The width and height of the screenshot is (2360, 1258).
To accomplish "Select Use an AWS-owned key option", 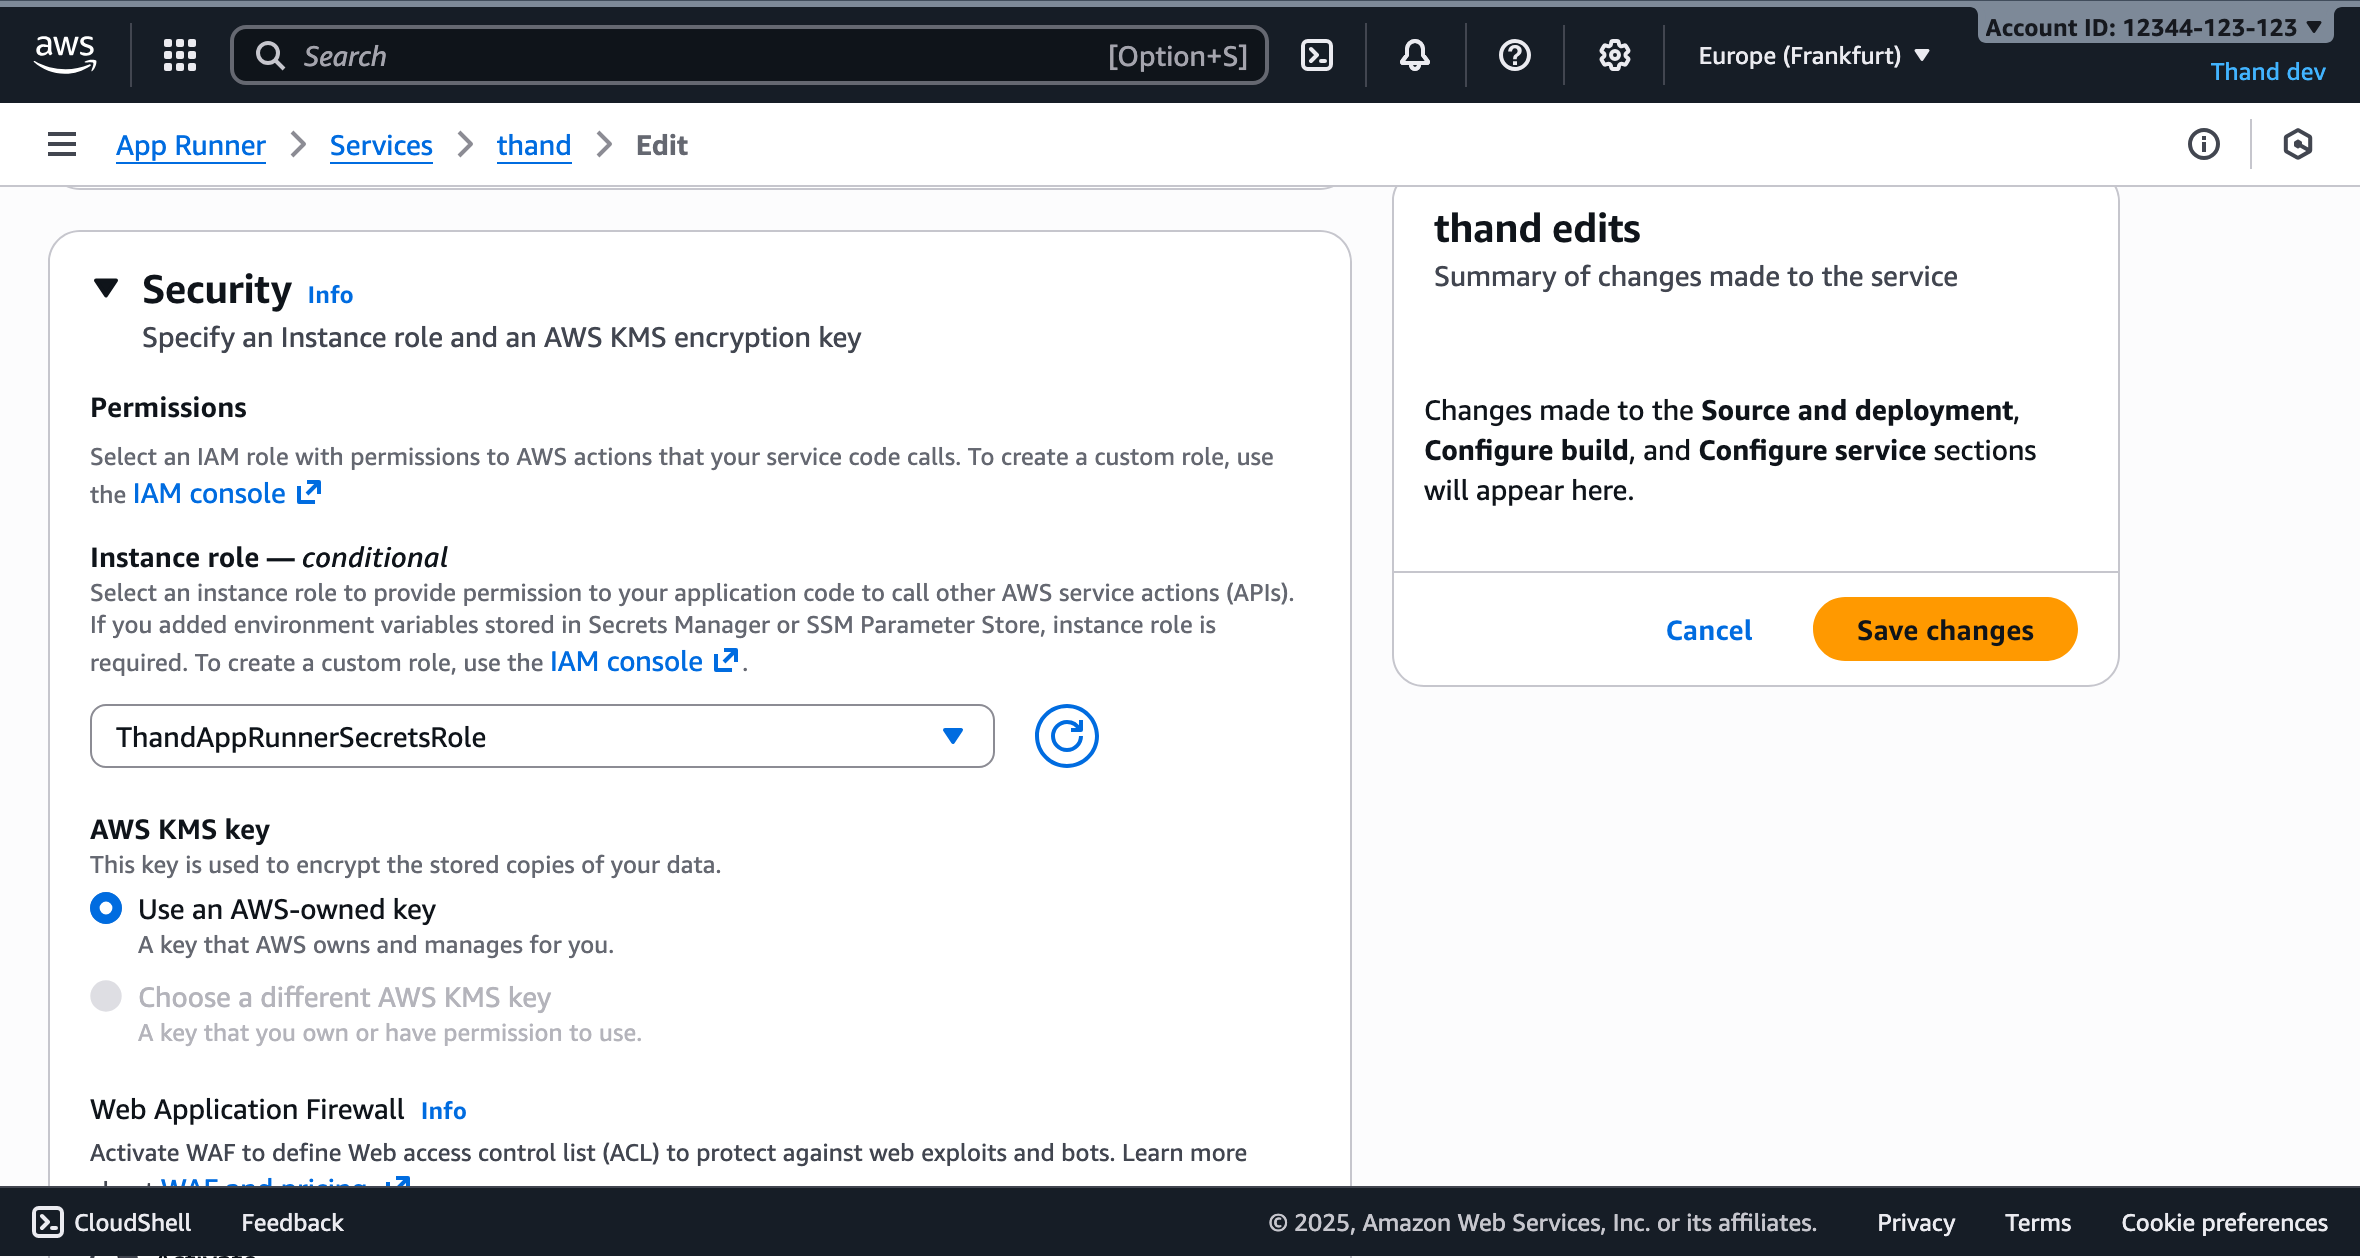I will [x=106, y=908].
